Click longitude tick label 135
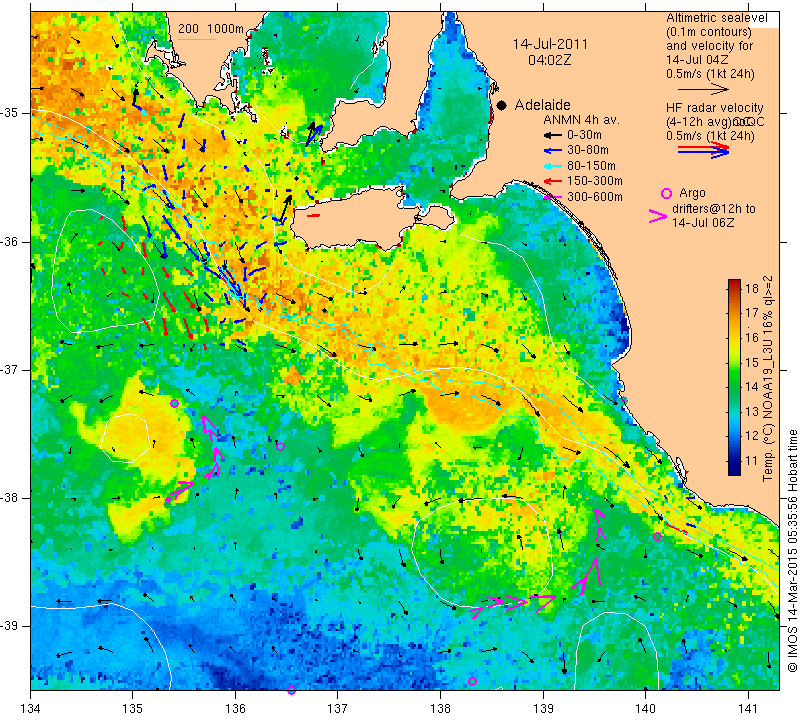Viewport: 800px width, 720px height. pyautogui.click(x=133, y=709)
